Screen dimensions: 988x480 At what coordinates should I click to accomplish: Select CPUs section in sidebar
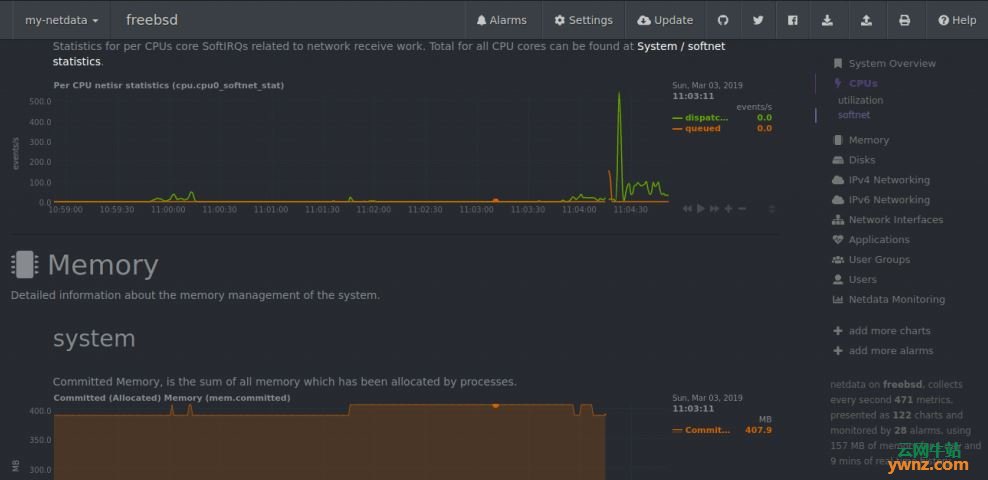(863, 83)
